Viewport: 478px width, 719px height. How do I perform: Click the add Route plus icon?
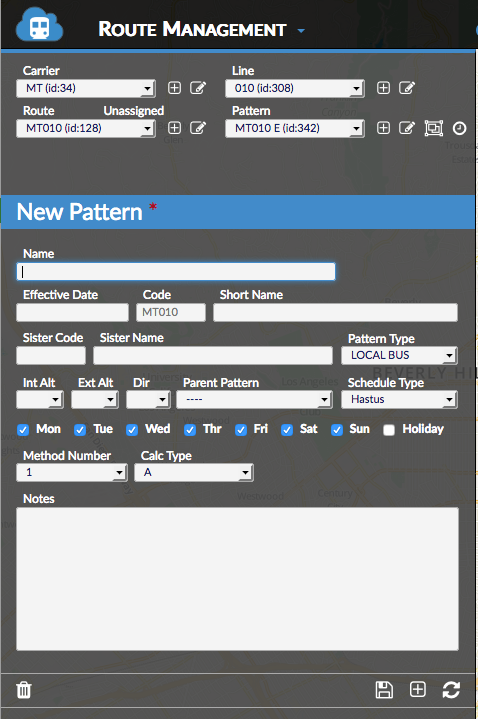click(174, 127)
